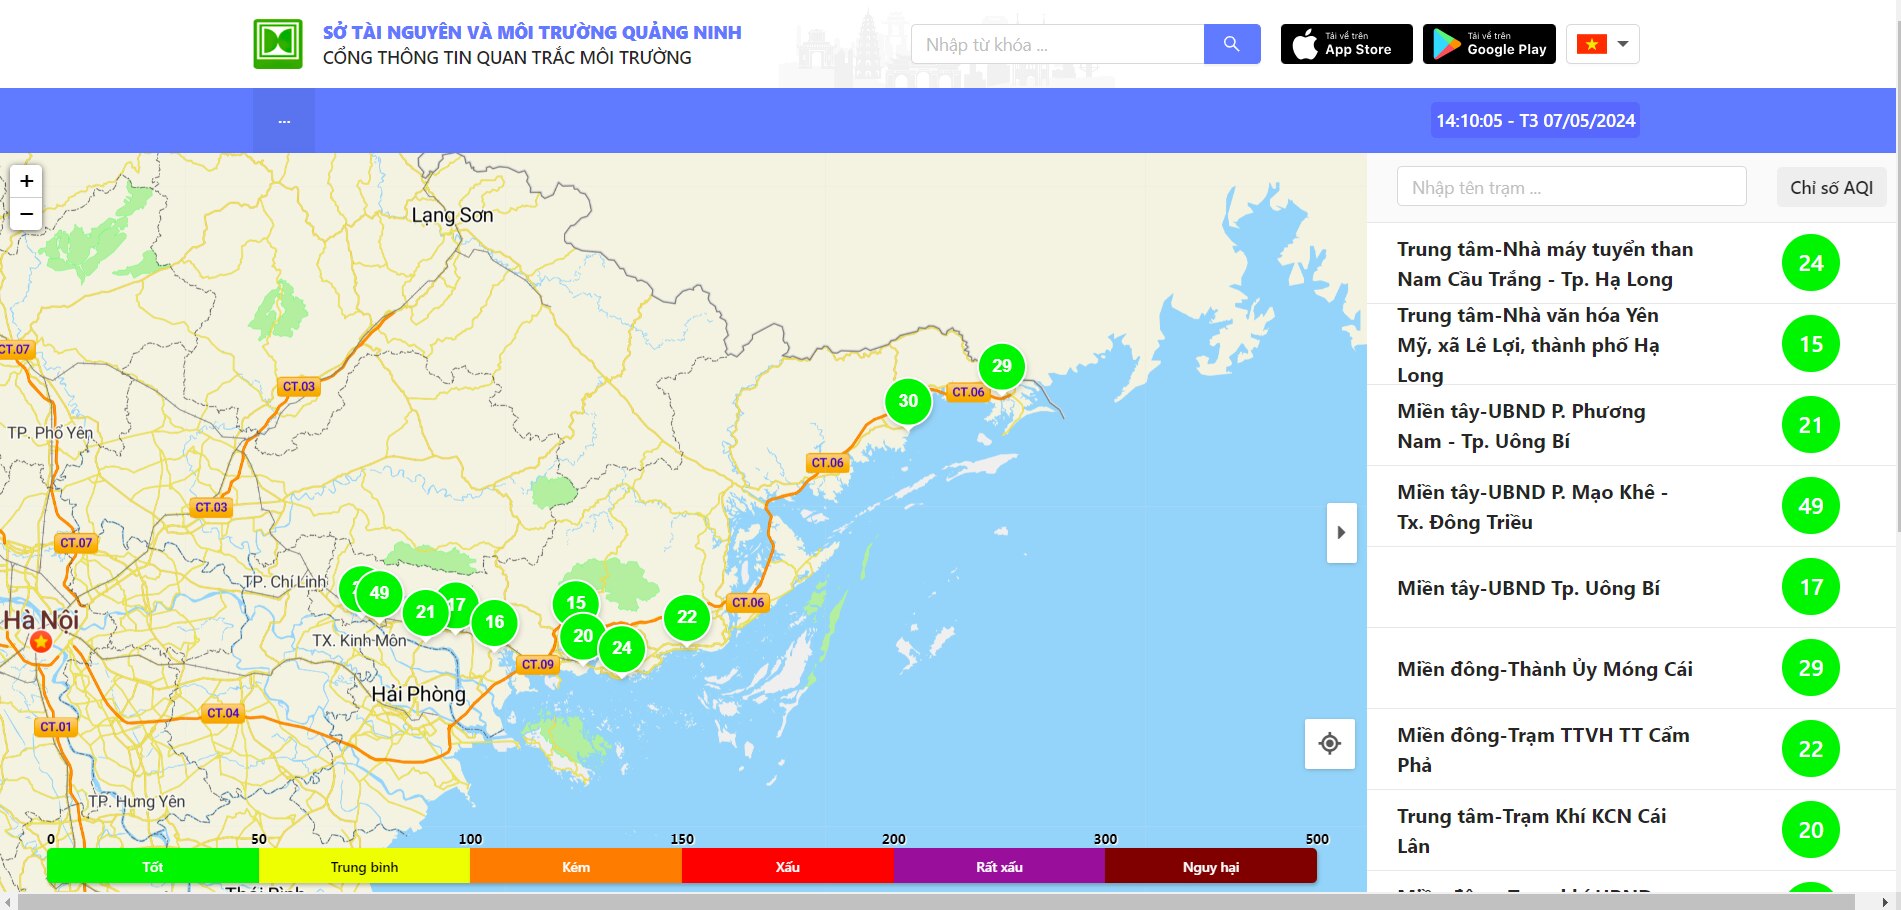The height and width of the screenshot is (910, 1901).
Task: Click the blue search magnifier button
Action: click(1232, 44)
